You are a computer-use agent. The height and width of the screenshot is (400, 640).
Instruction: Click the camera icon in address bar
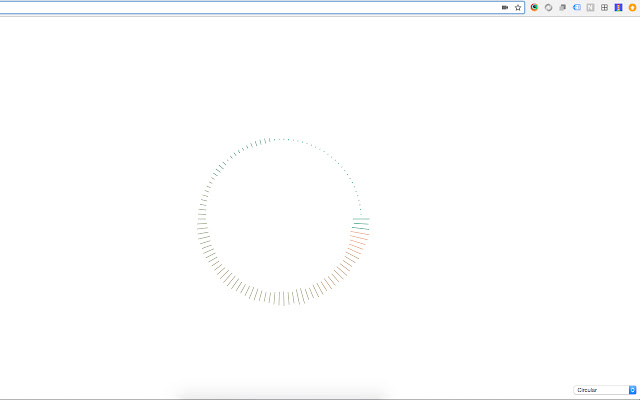[505, 7]
